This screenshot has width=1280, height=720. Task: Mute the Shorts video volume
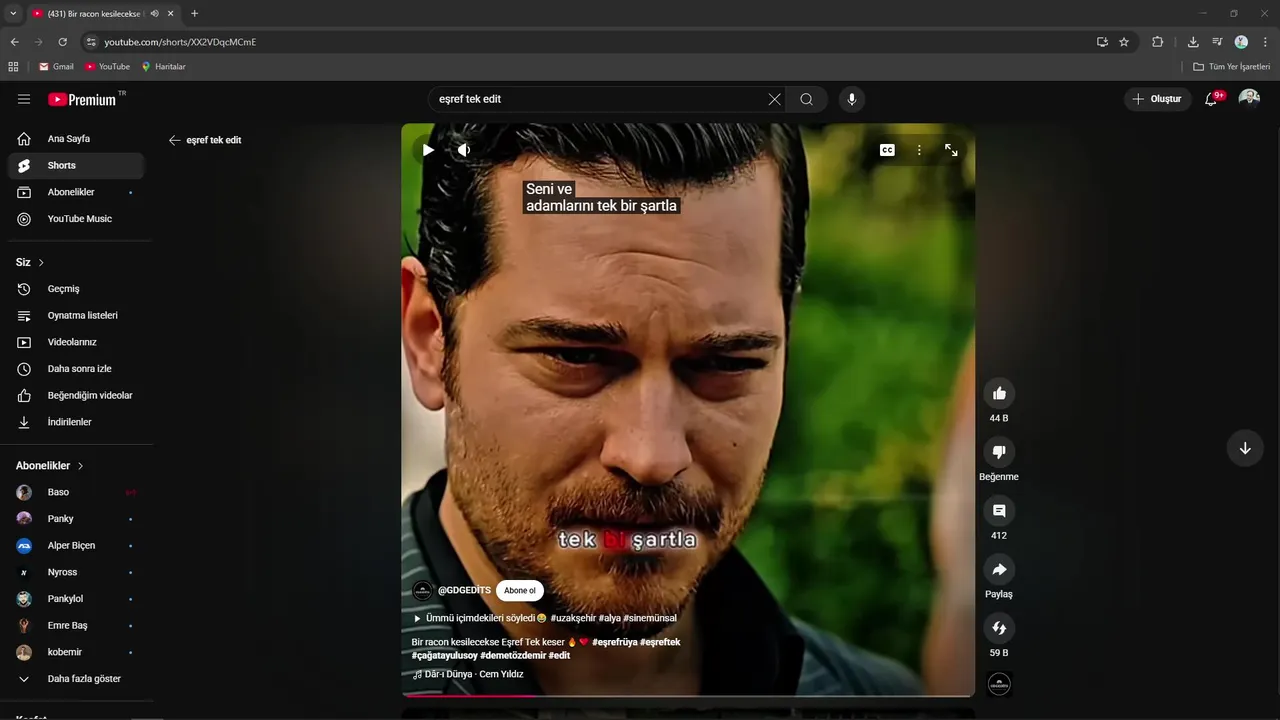click(464, 150)
